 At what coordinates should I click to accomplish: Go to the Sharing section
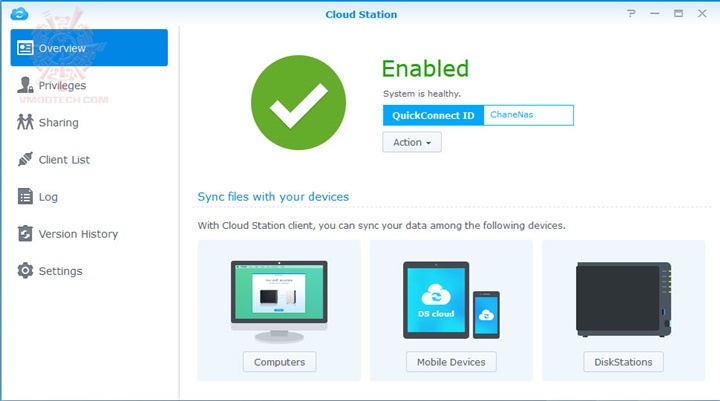coord(59,123)
